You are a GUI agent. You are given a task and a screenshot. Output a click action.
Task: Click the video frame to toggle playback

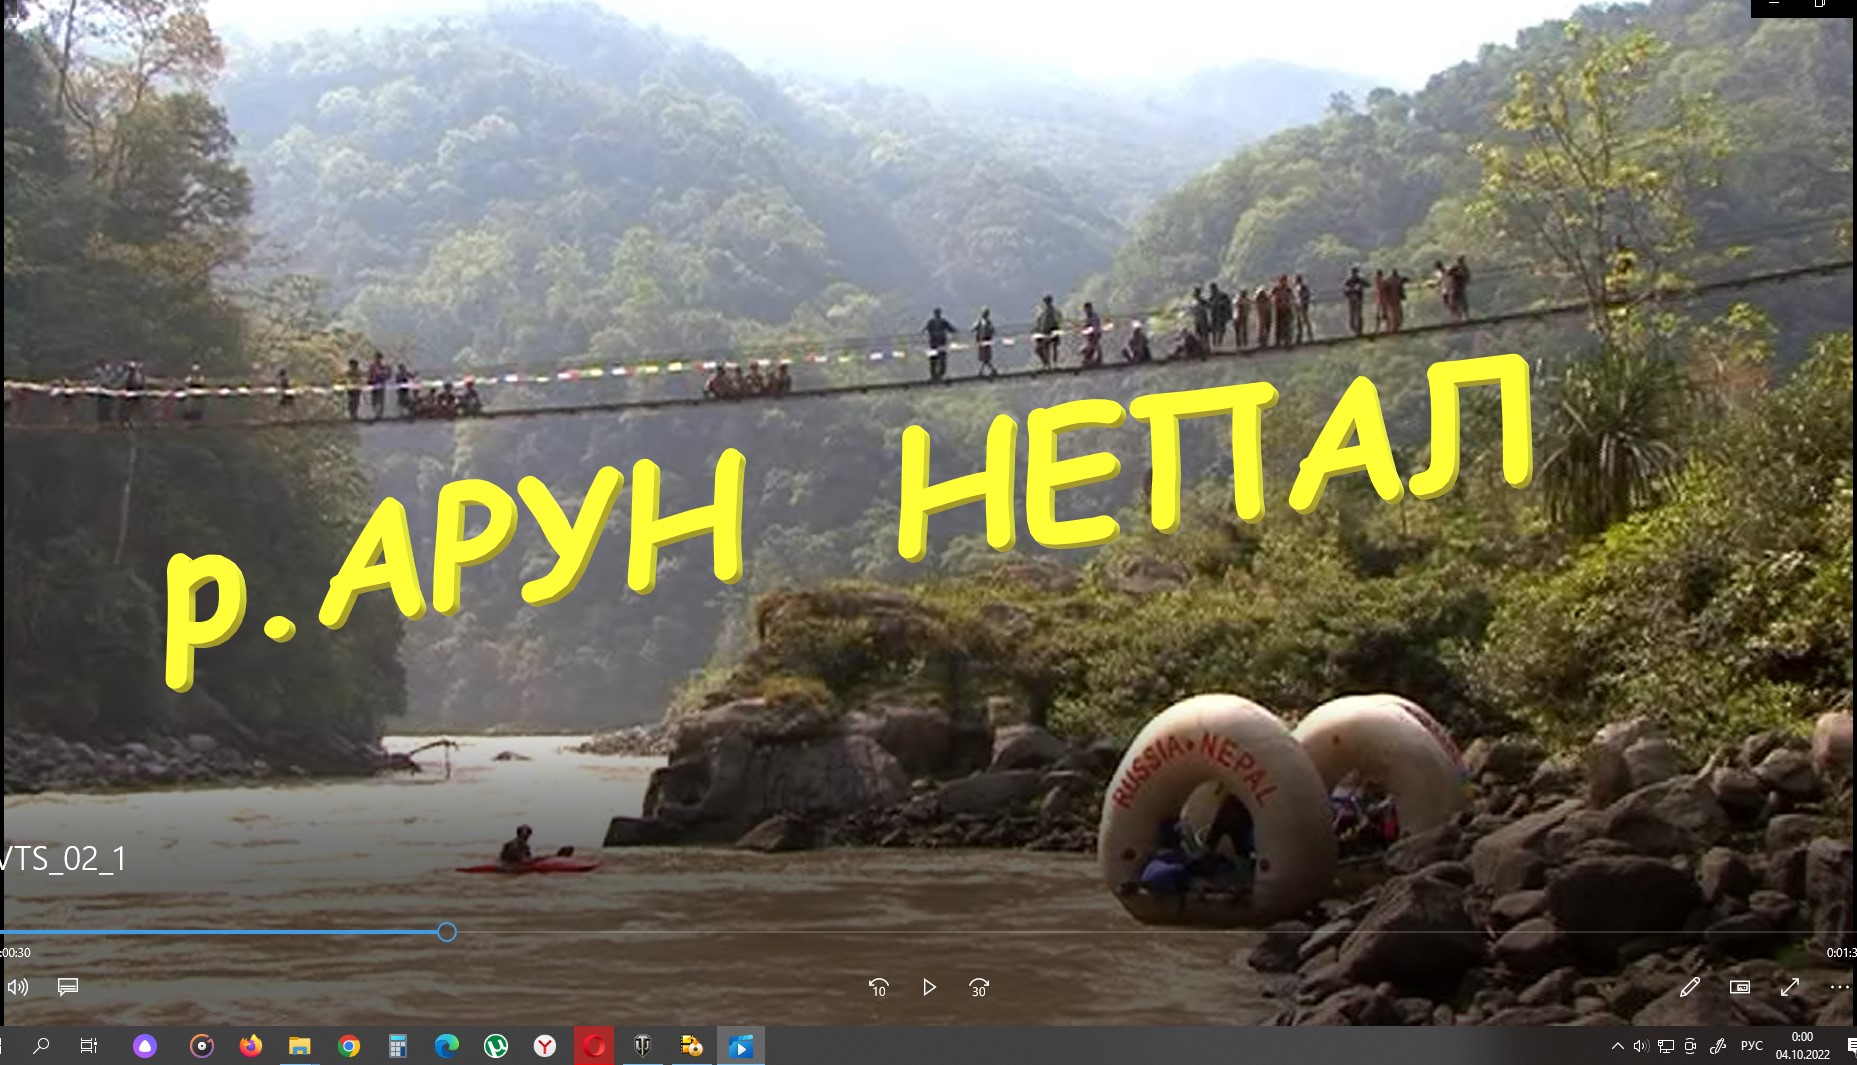pyautogui.click(x=928, y=460)
